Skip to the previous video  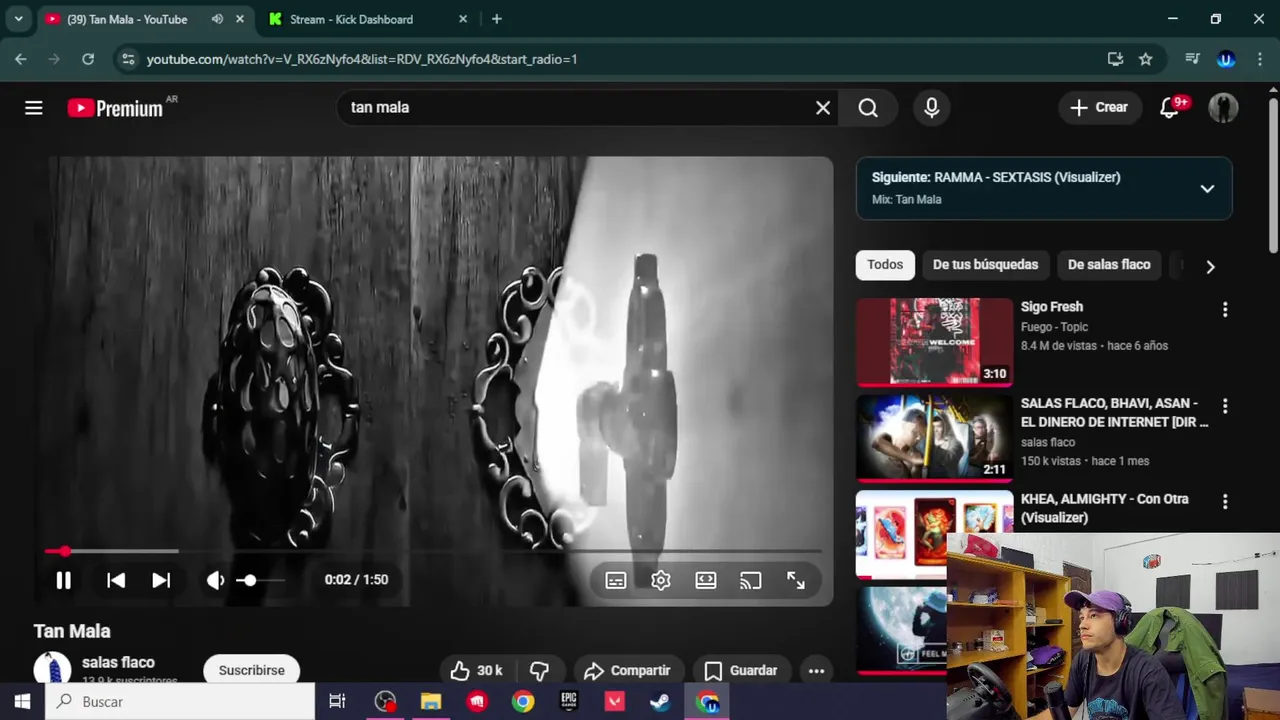click(116, 580)
